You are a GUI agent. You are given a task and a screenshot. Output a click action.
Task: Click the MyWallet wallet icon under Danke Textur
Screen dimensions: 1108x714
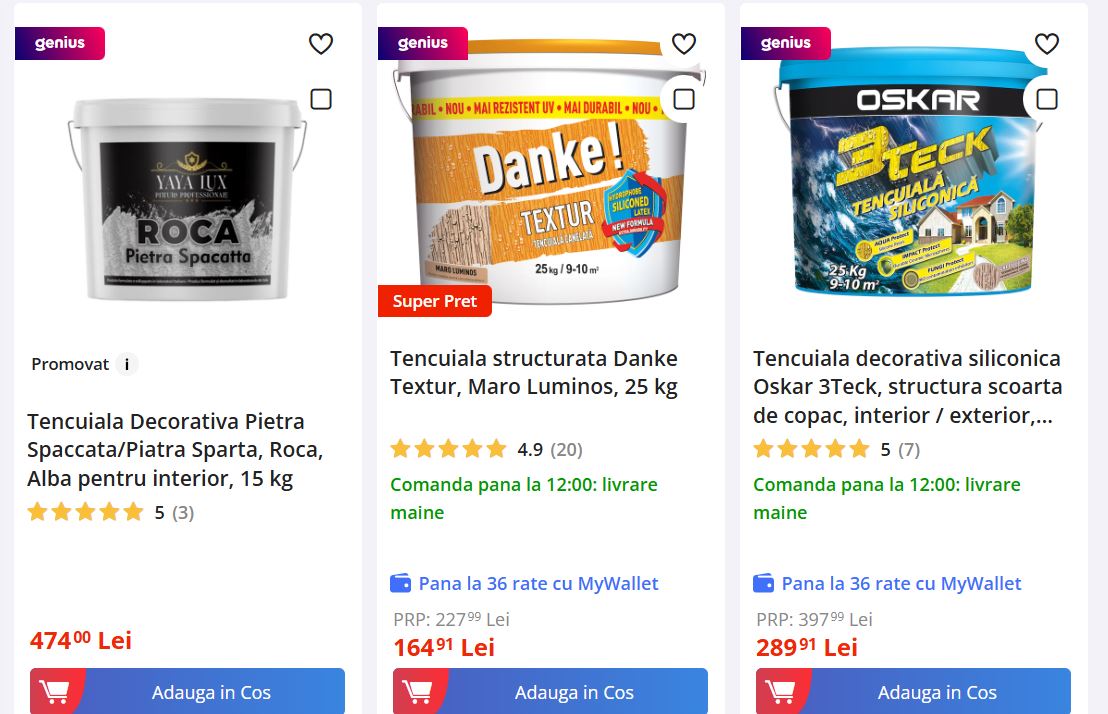(401, 583)
